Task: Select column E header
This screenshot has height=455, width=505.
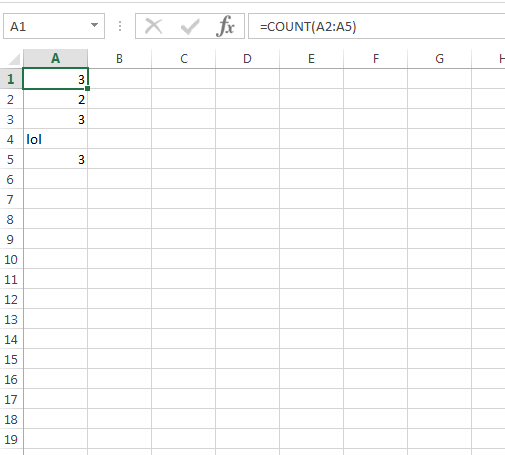Action: click(311, 59)
